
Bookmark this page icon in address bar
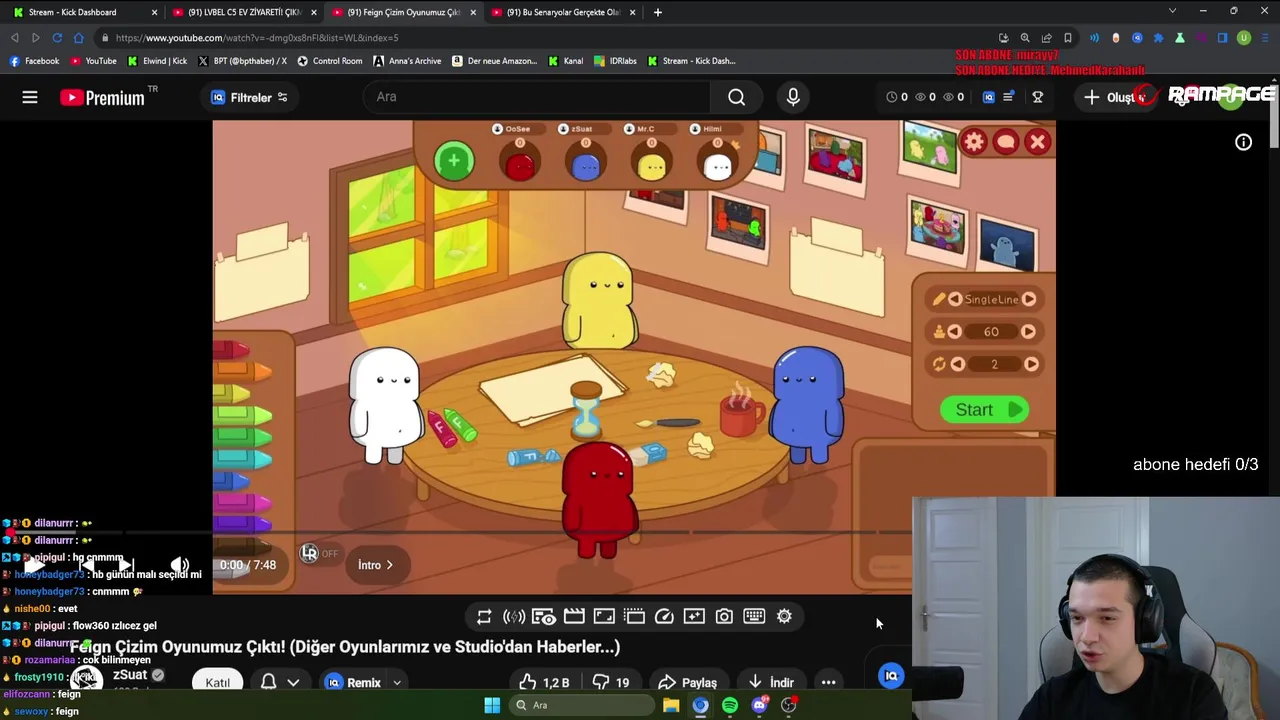(x=1068, y=38)
